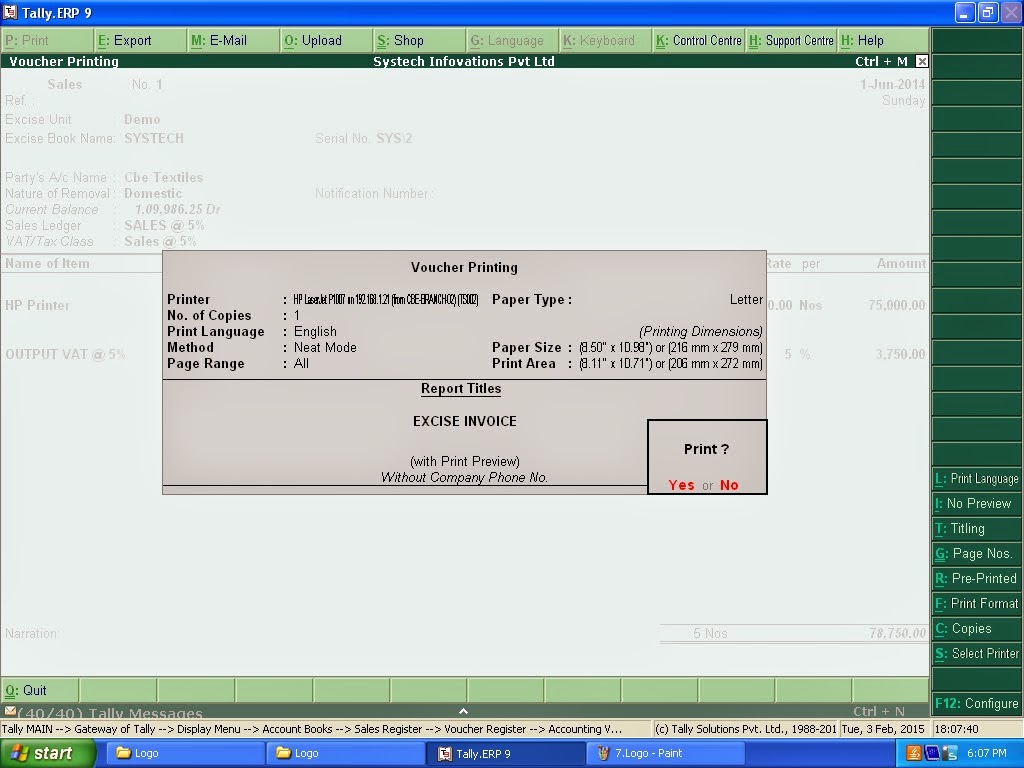The height and width of the screenshot is (768, 1024).
Task: Close the Voucher Printing screen with X
Action: pyautogui.click(x=921, y=61)
